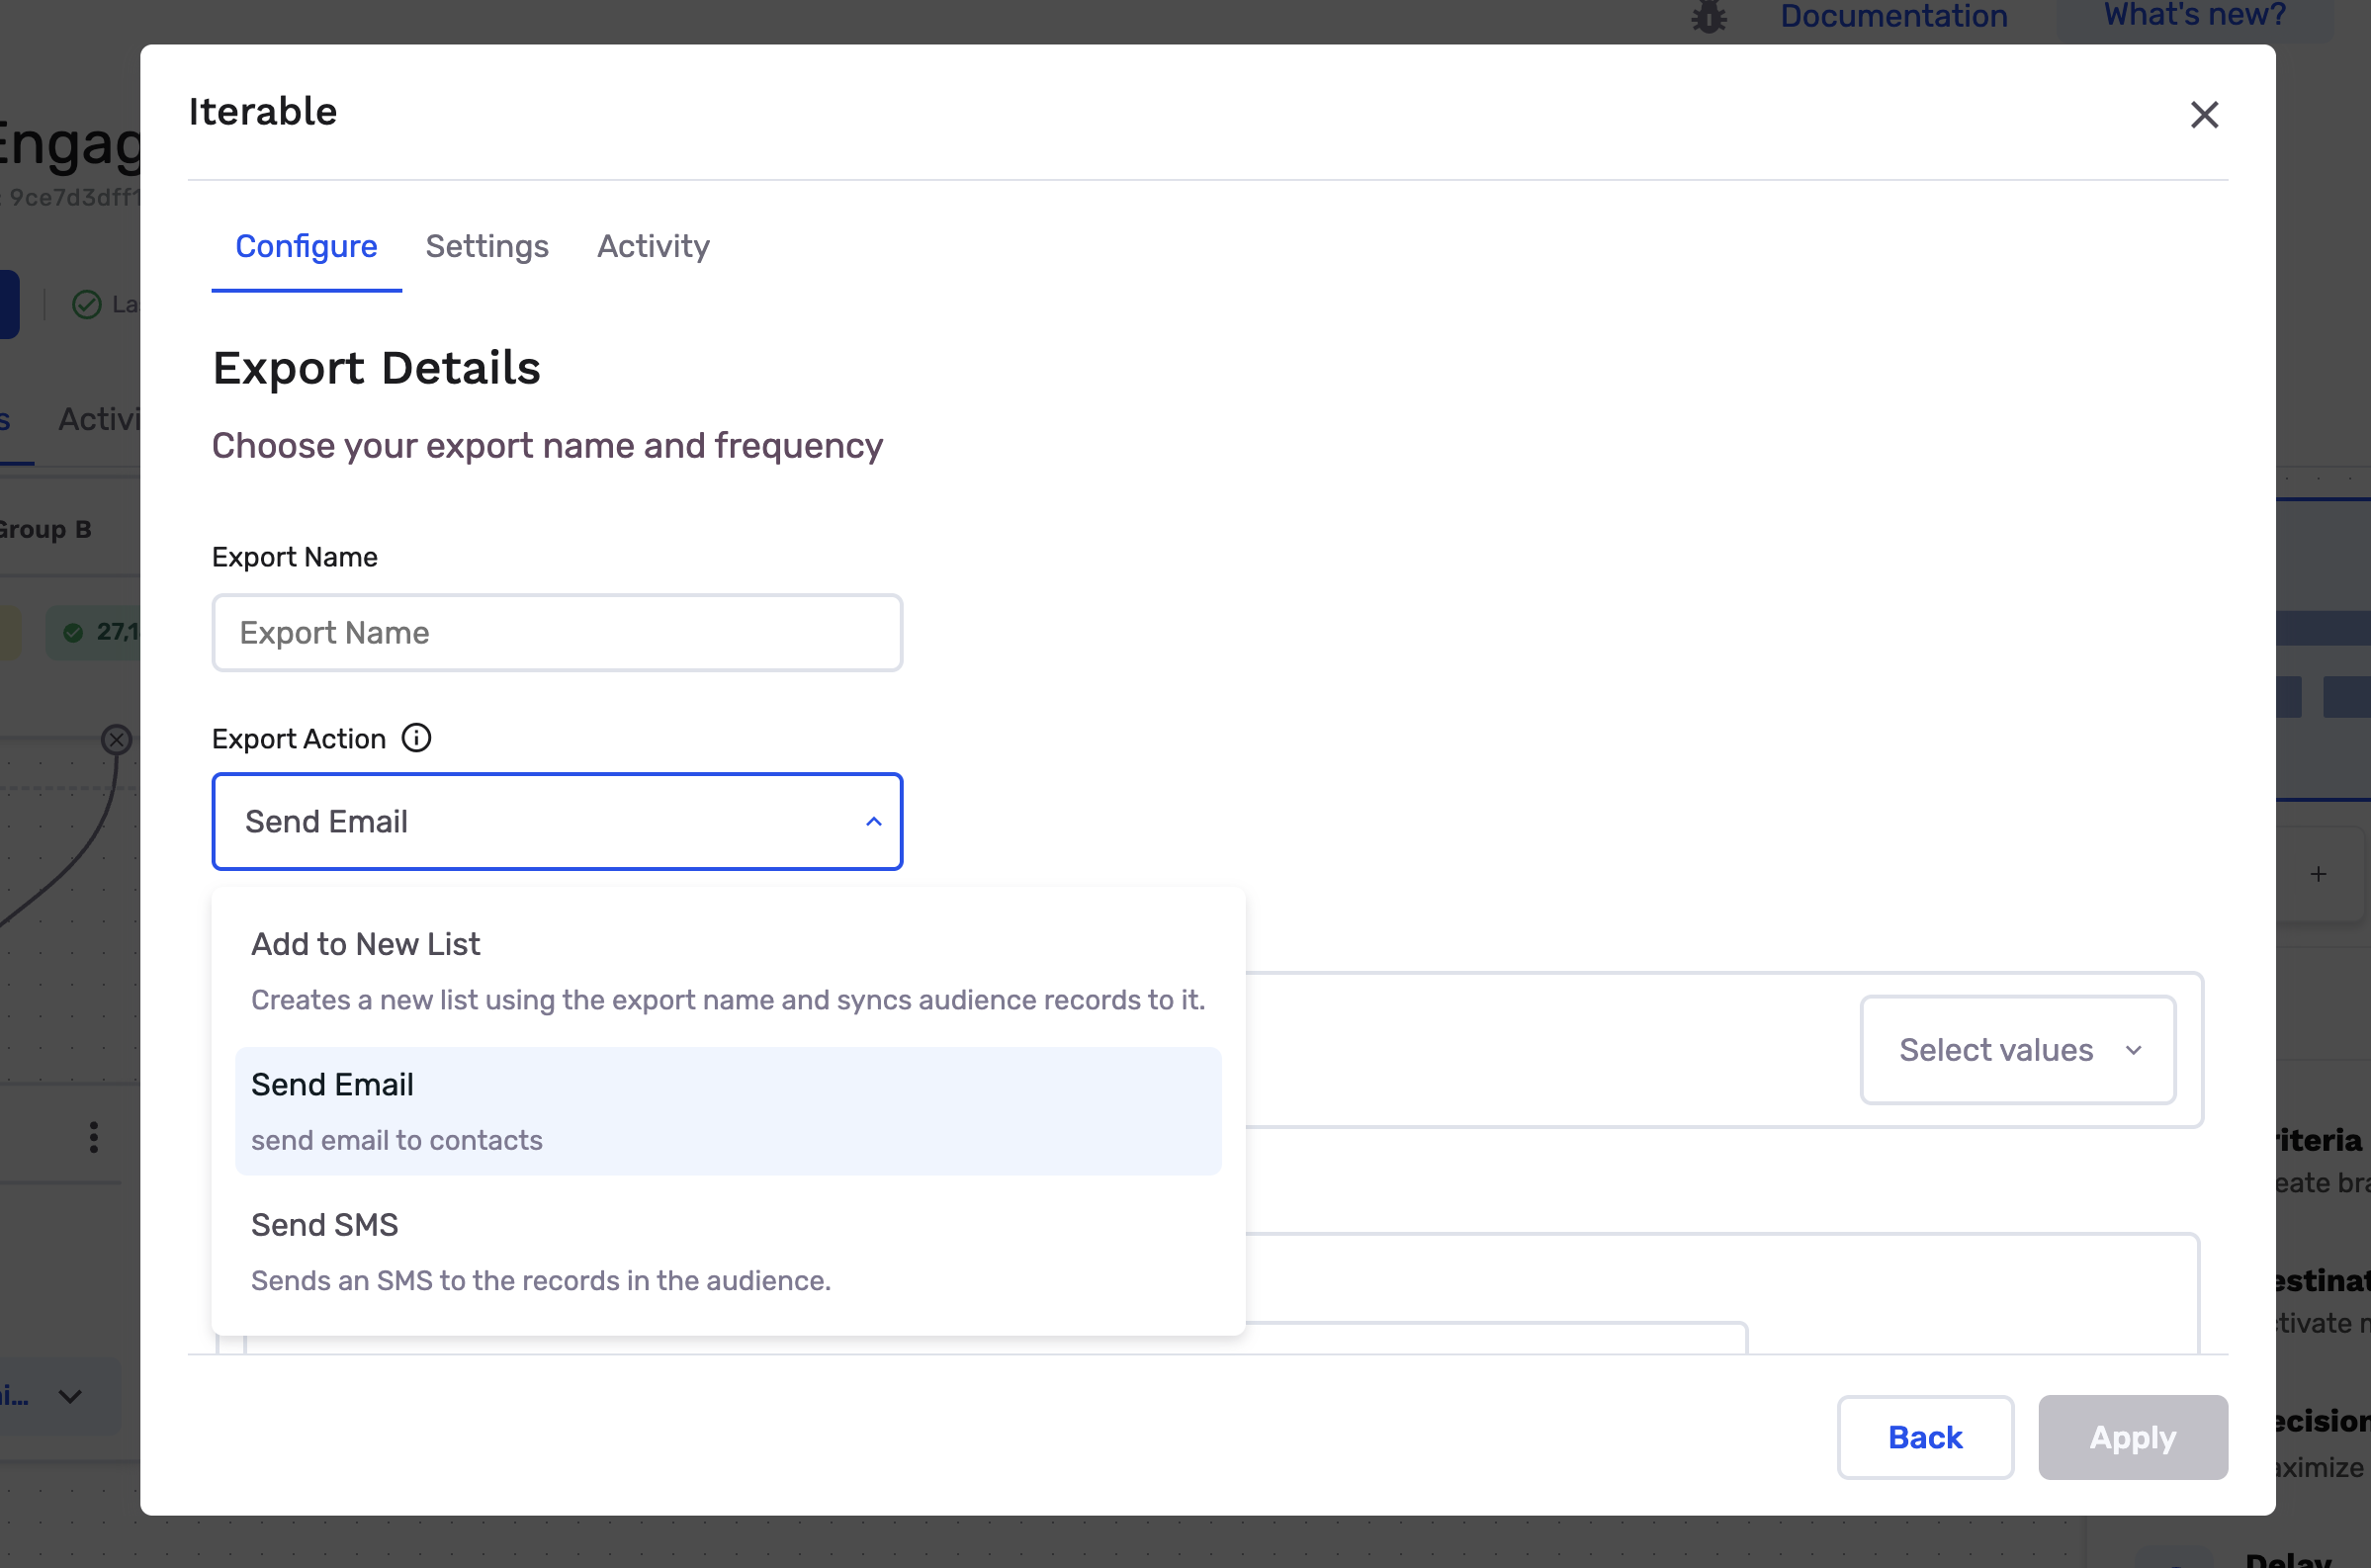Click the Iterable dialog title
This screenshot has width=2371, height=1568.
(262, 112)
